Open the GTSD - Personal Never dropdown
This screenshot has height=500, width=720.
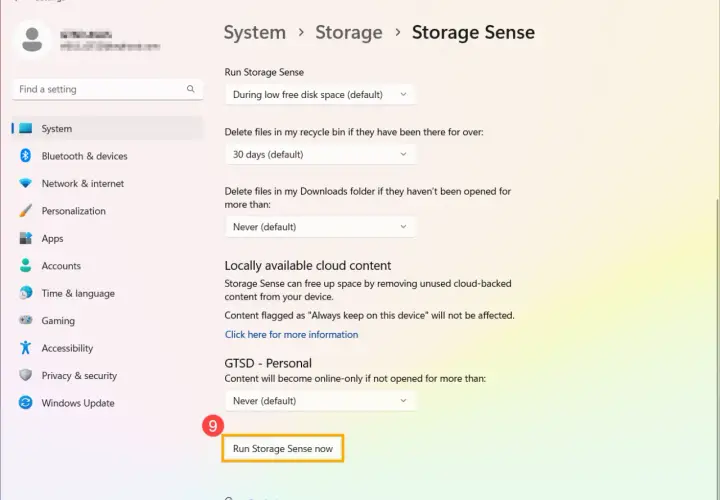point(321,401)
